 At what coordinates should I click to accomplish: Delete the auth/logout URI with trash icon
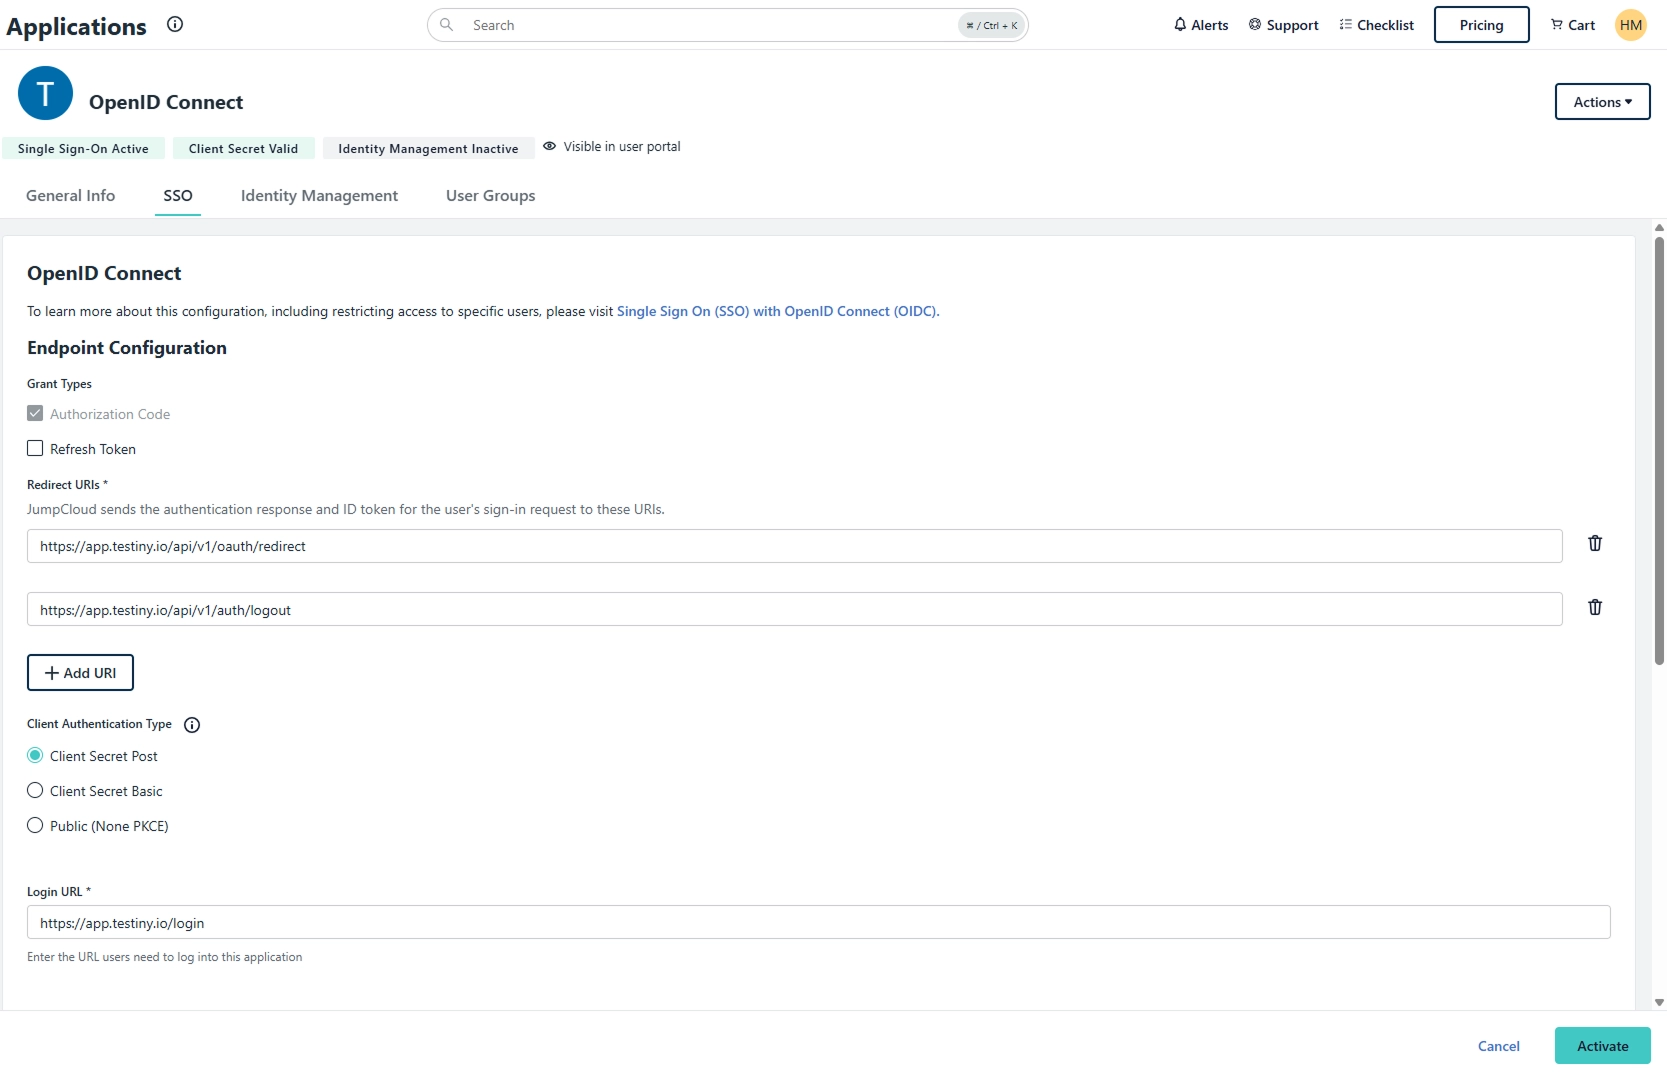coord(1595,607)
